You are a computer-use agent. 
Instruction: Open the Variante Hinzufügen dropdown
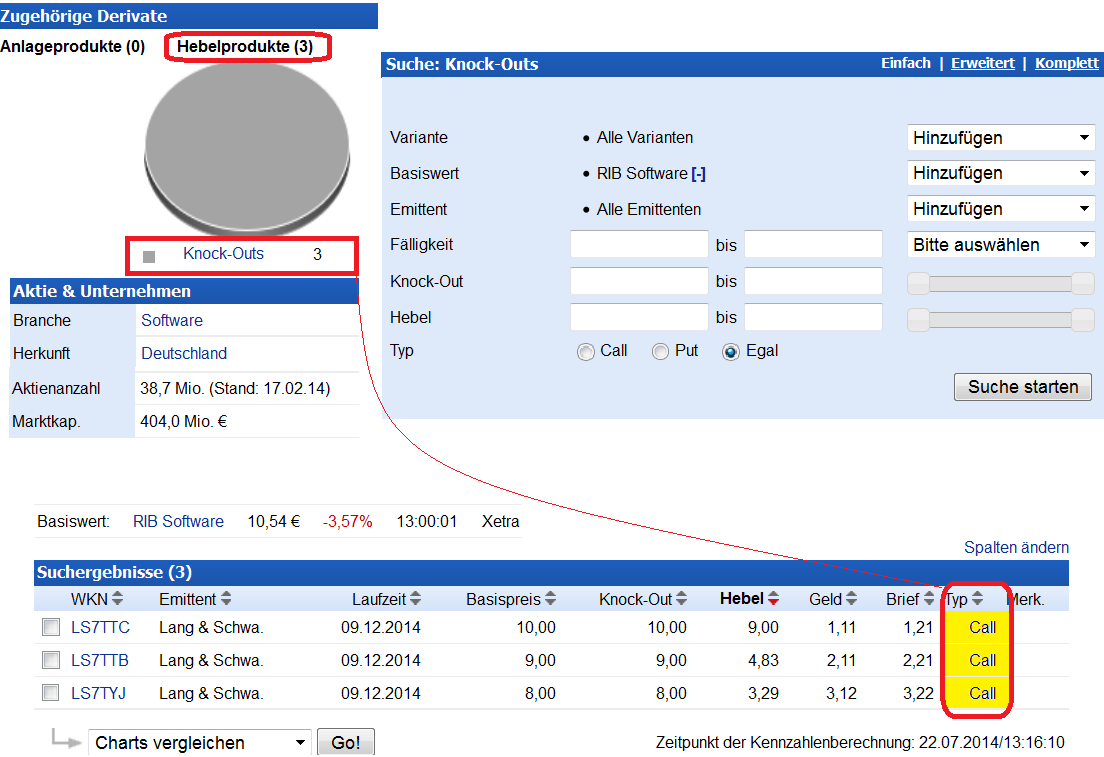[x=1000, y=138]
